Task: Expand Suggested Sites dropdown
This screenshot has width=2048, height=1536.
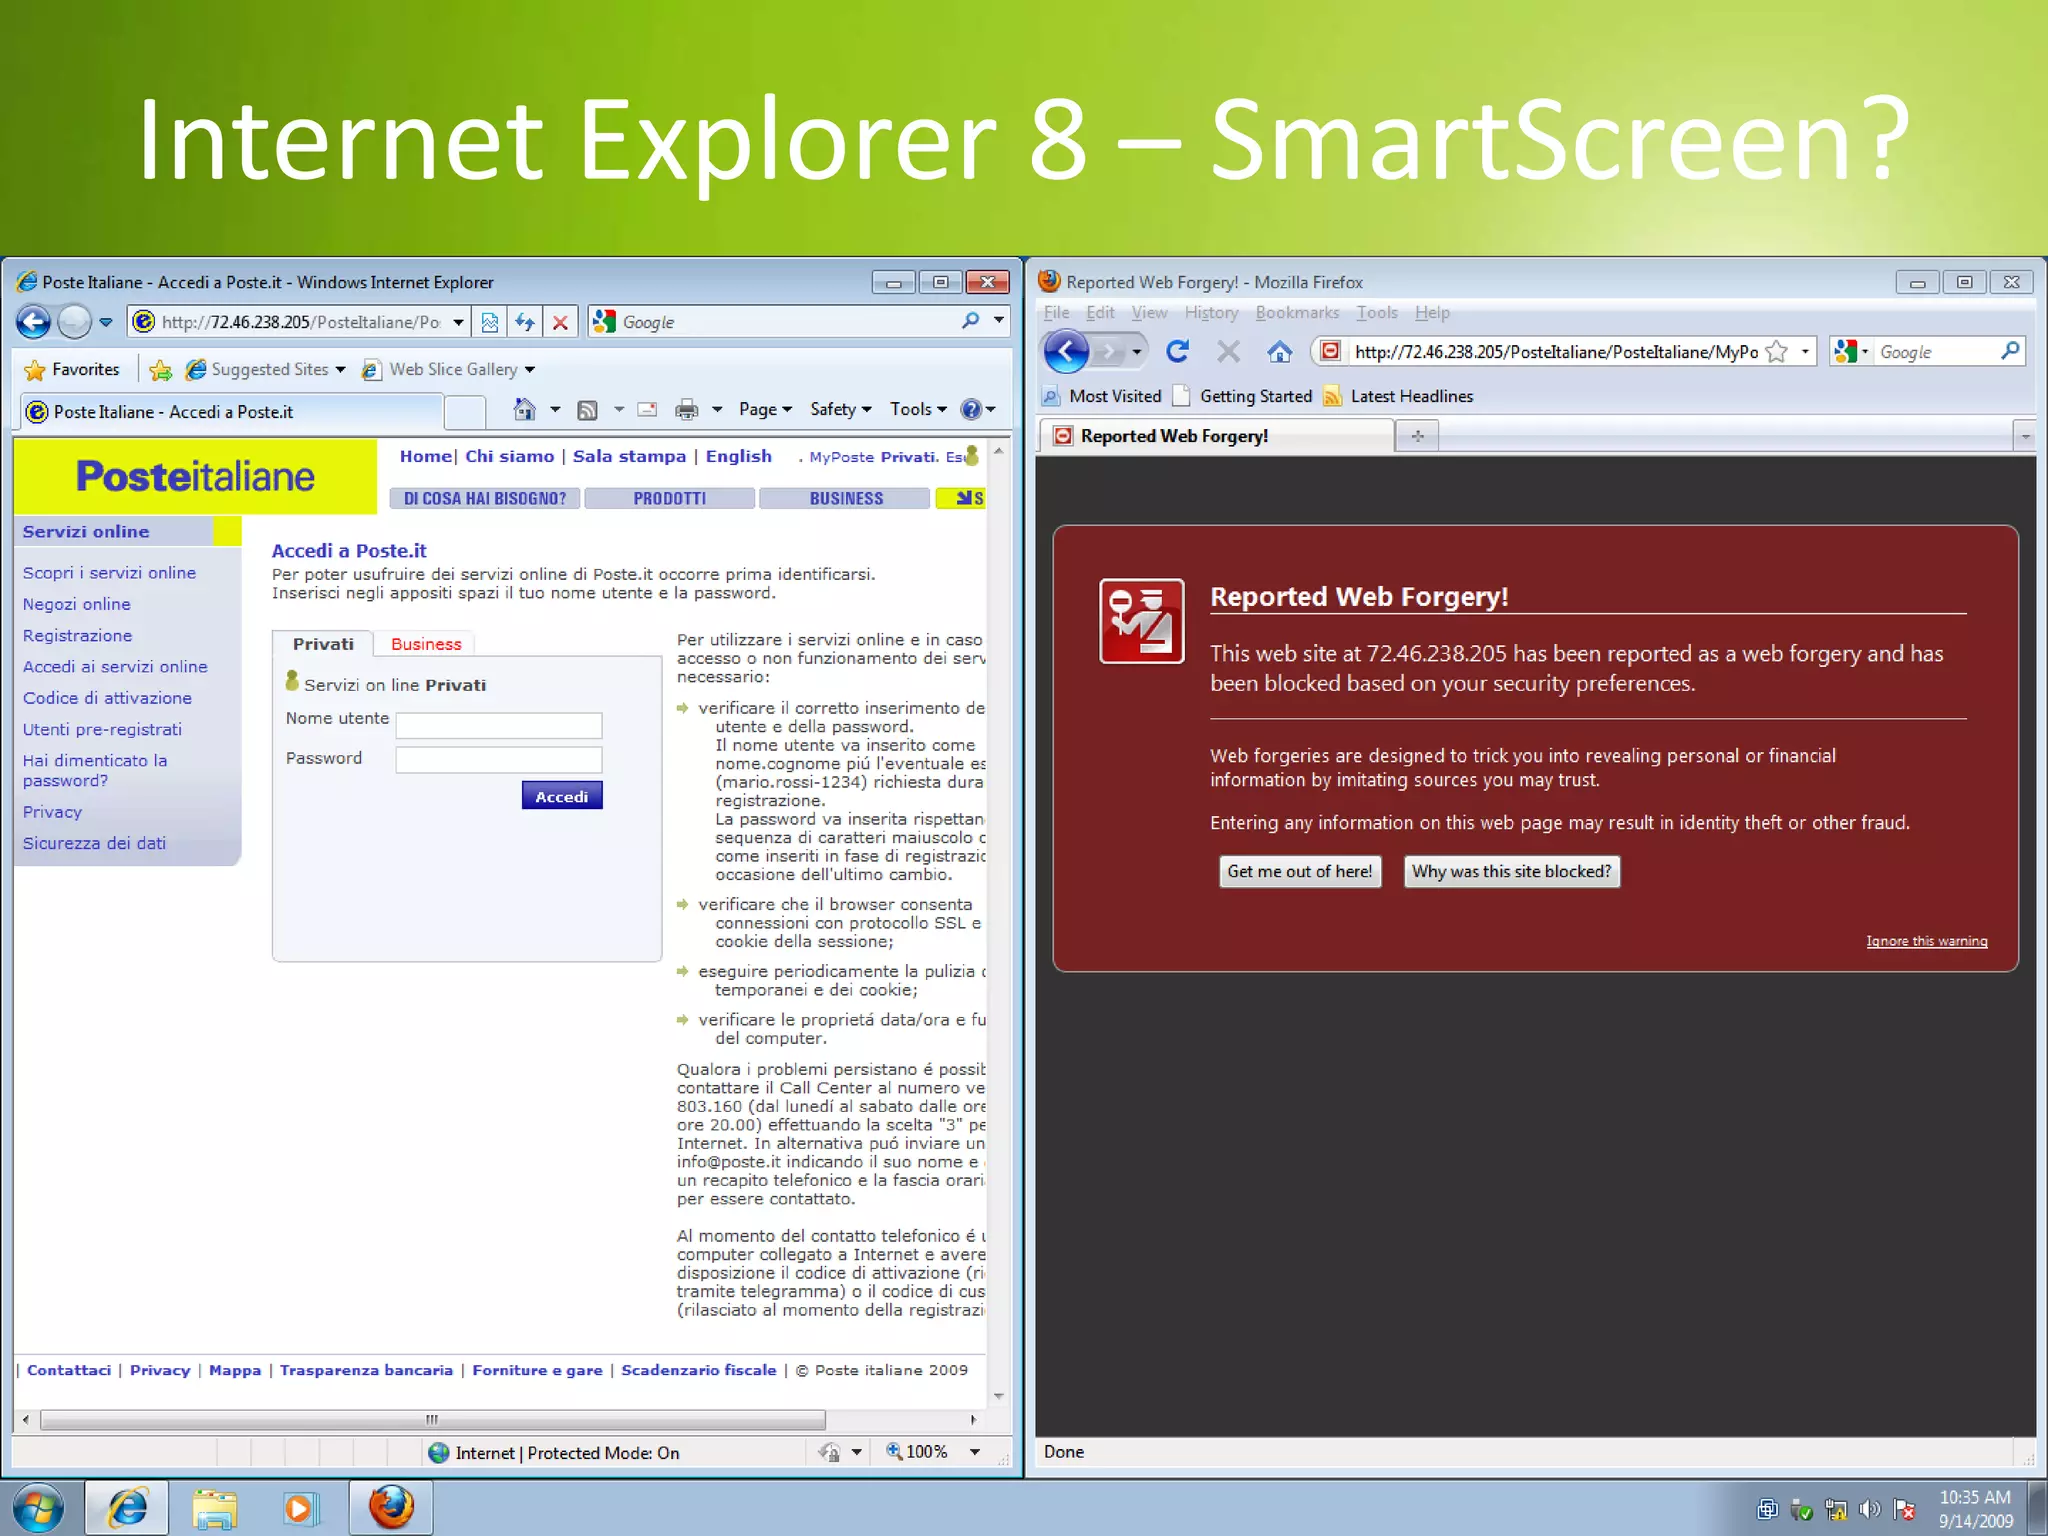Action: [x=340, y=370]
